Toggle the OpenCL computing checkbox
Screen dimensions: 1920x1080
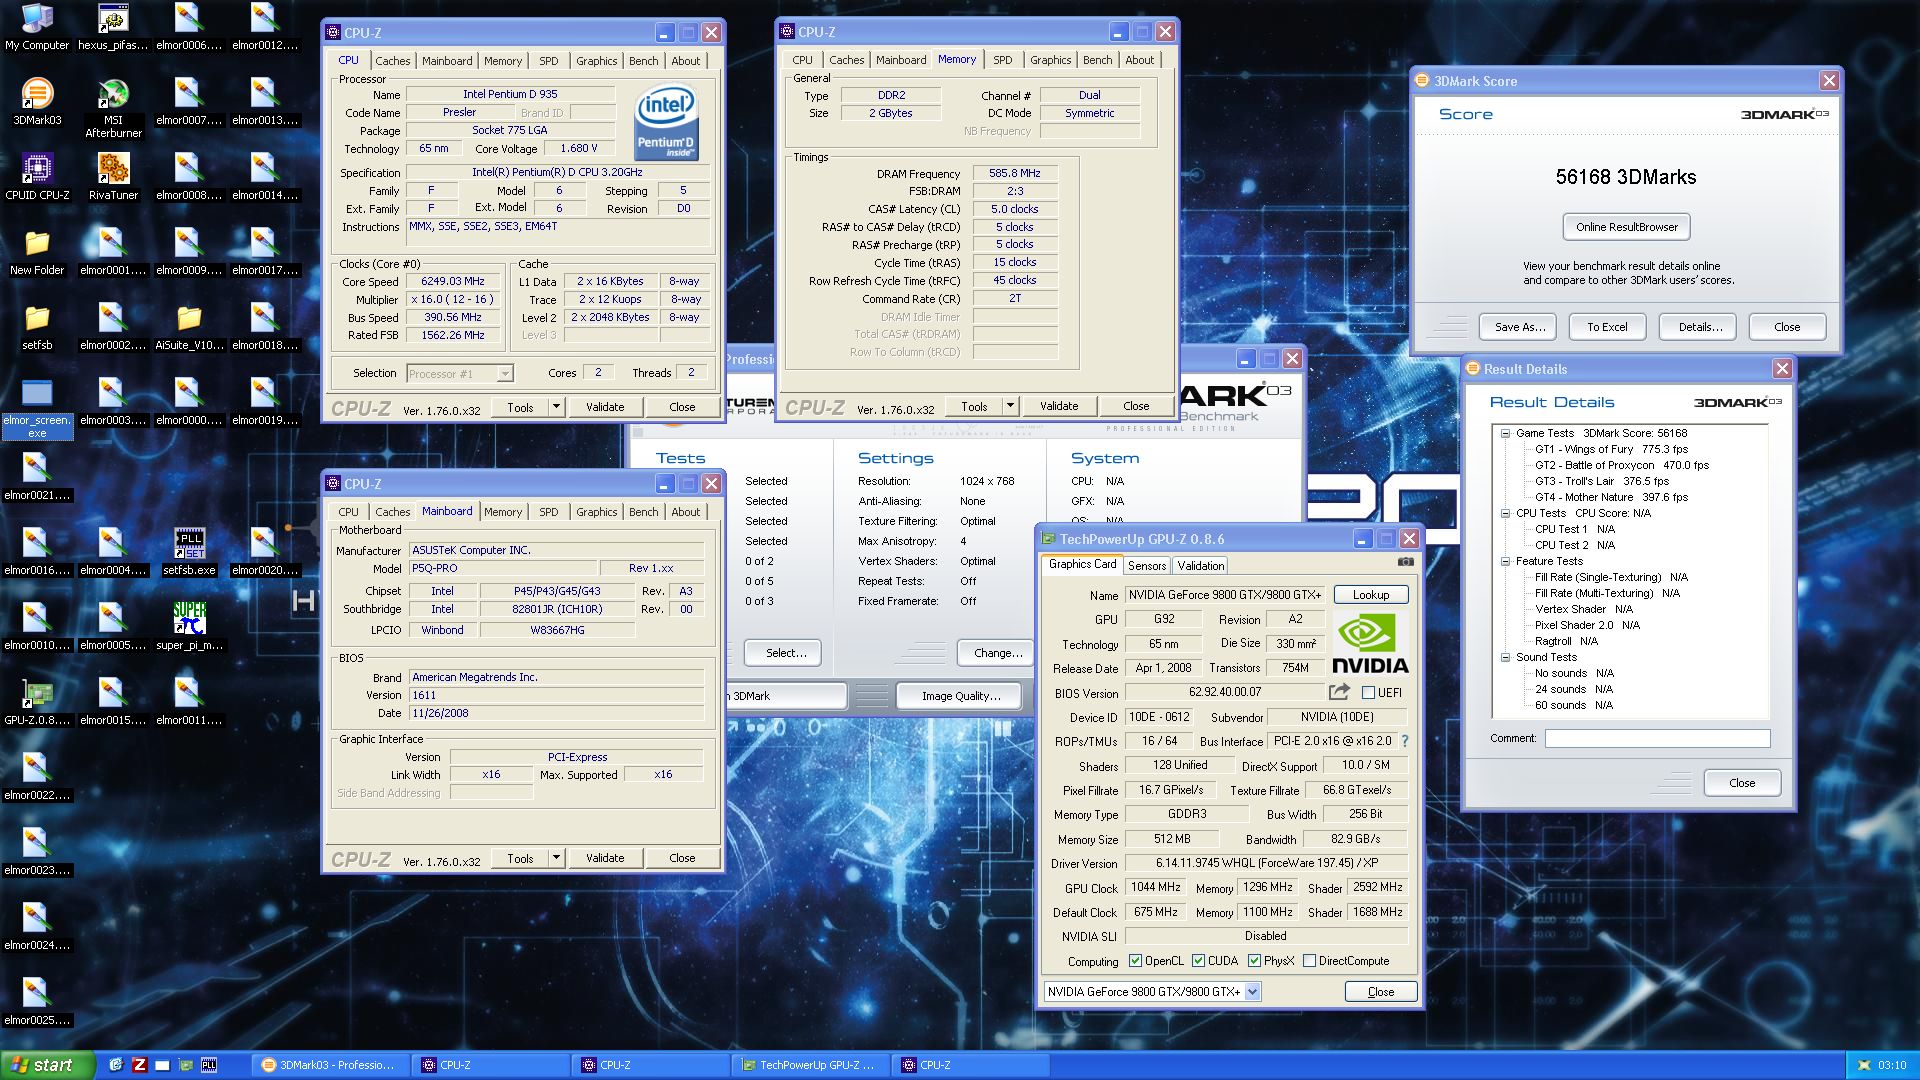coord(1135,961)
